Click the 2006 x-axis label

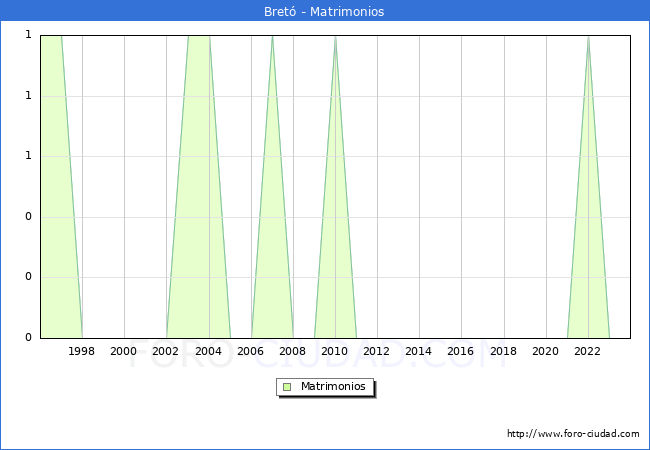[x=250, y=351]
